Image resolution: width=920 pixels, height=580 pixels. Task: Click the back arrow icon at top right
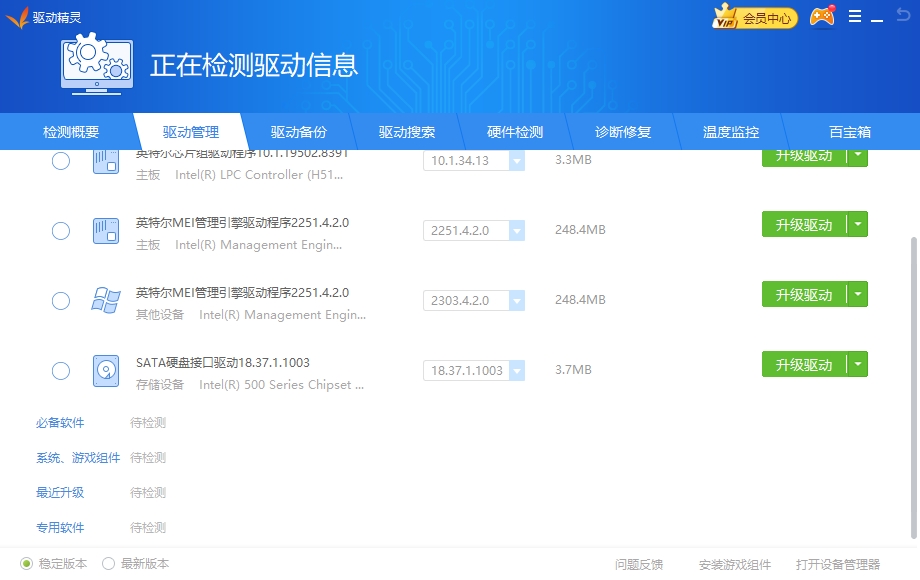tap(903, 15)
